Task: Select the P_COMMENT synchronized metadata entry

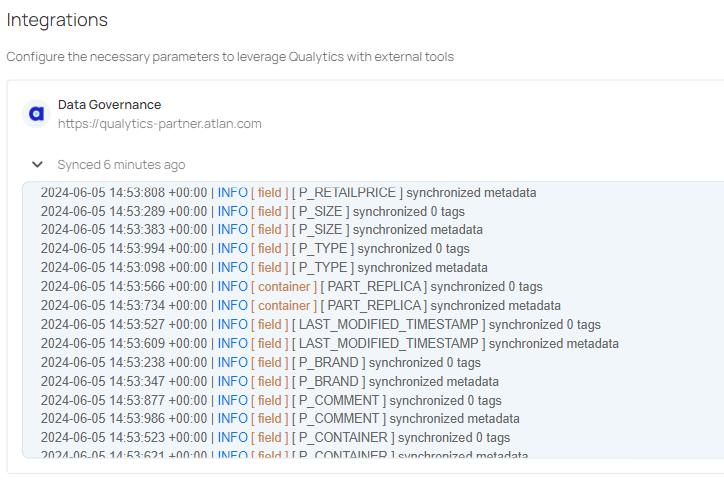Action: coord(280,419)
